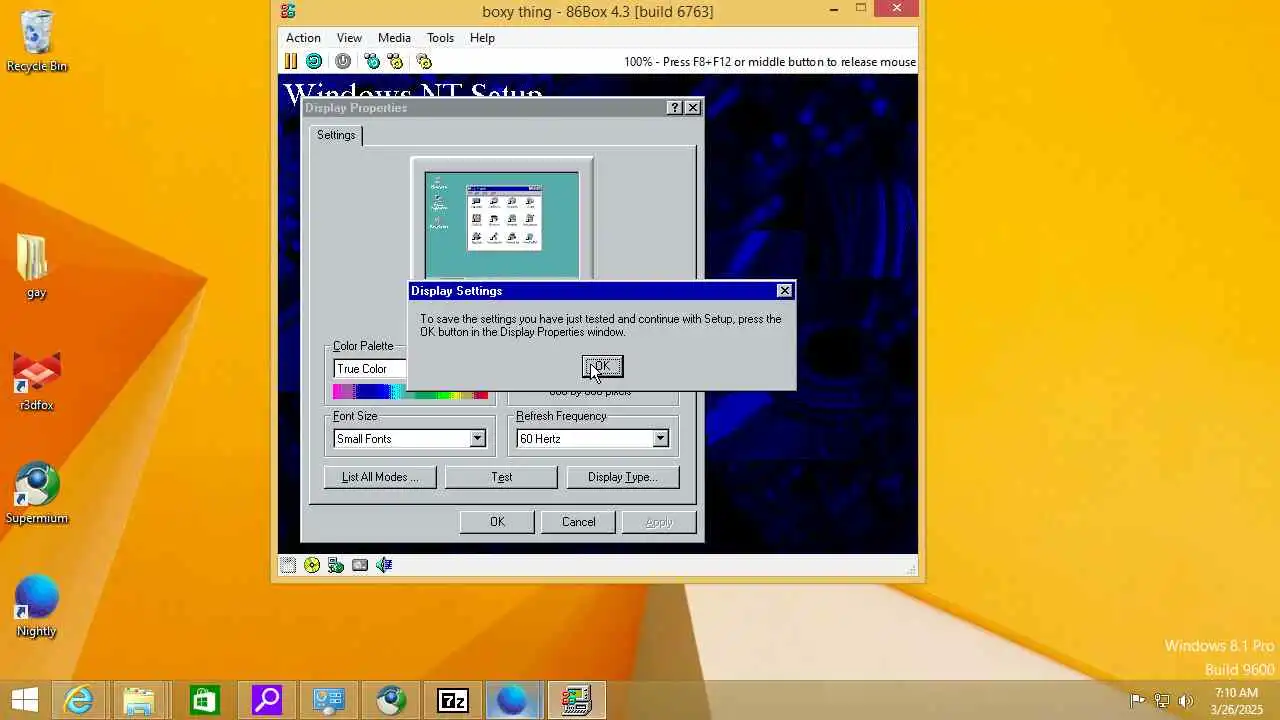The width and height of the screenshot is (1280, 720).
Task: Click the Test button
Action: [x=501, y=477]
